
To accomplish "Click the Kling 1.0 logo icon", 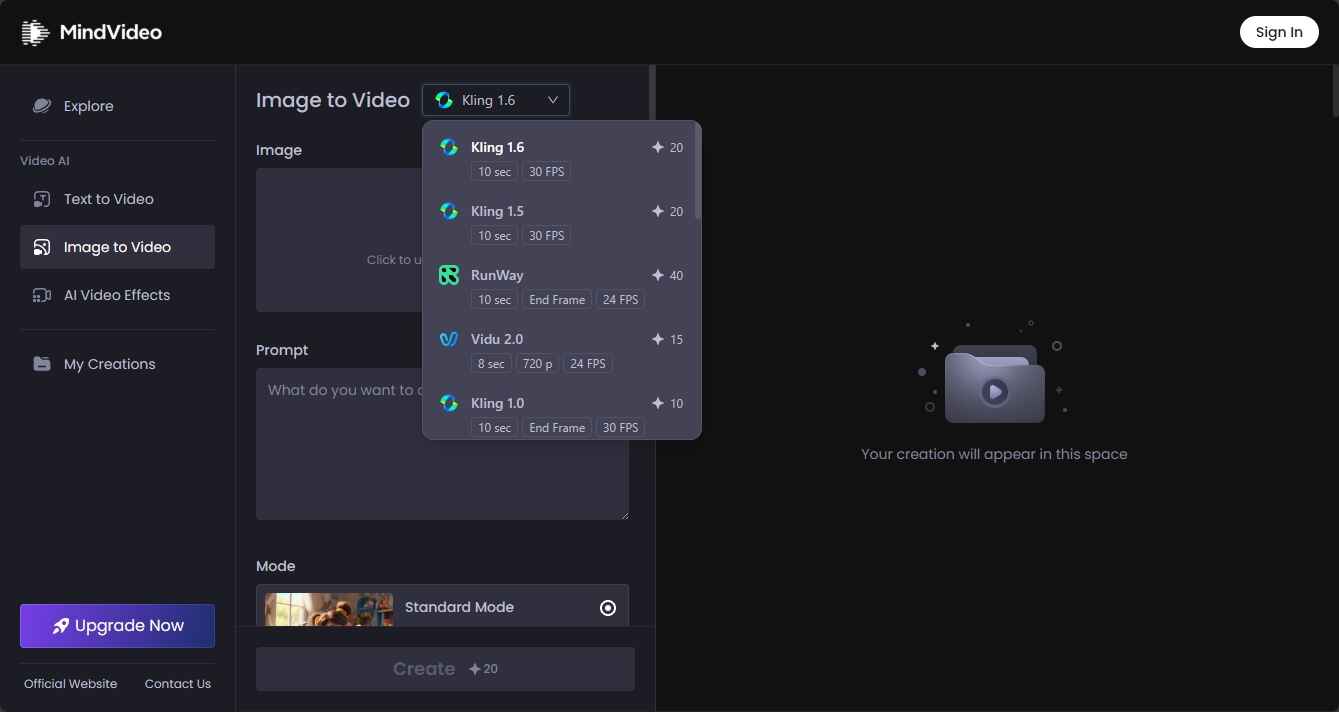I will pyautogui.click(x=449, y=403).
